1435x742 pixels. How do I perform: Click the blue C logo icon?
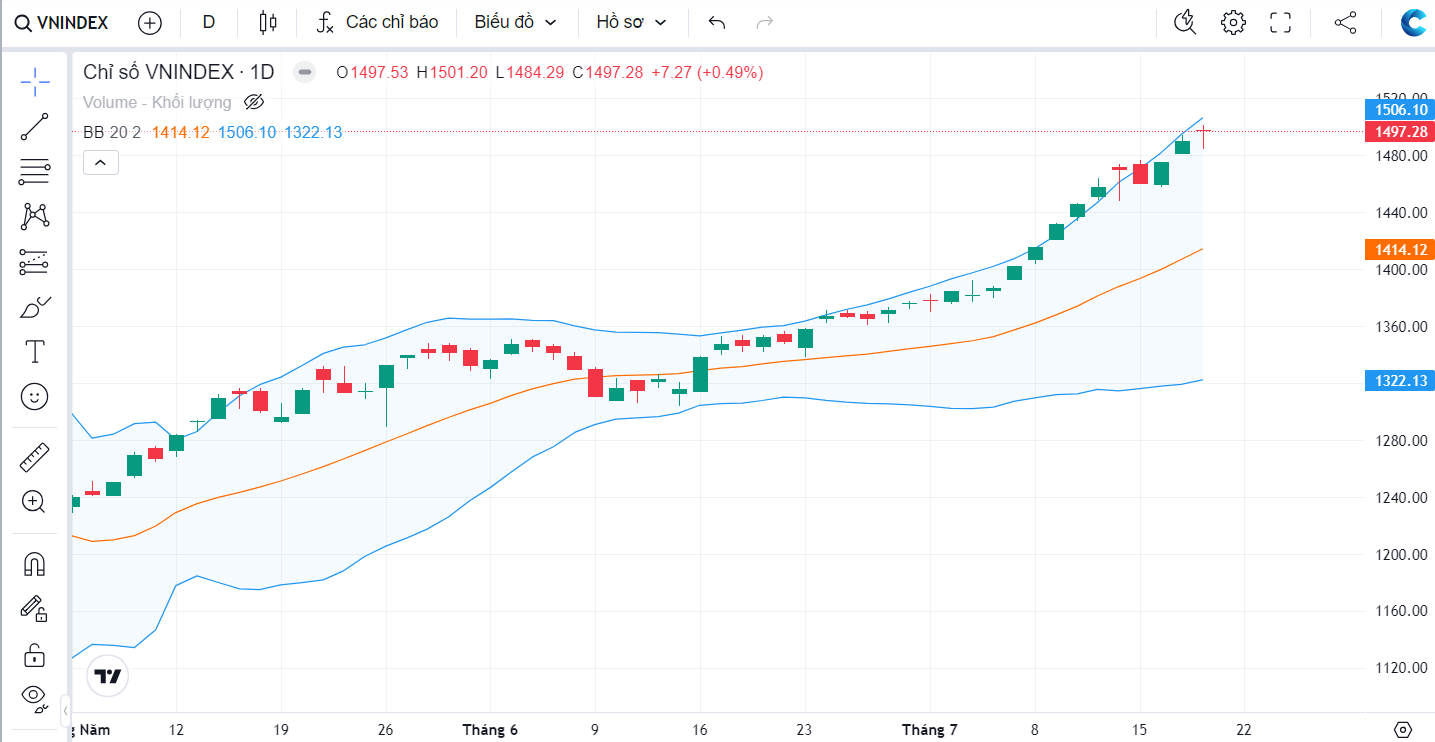1414,22
